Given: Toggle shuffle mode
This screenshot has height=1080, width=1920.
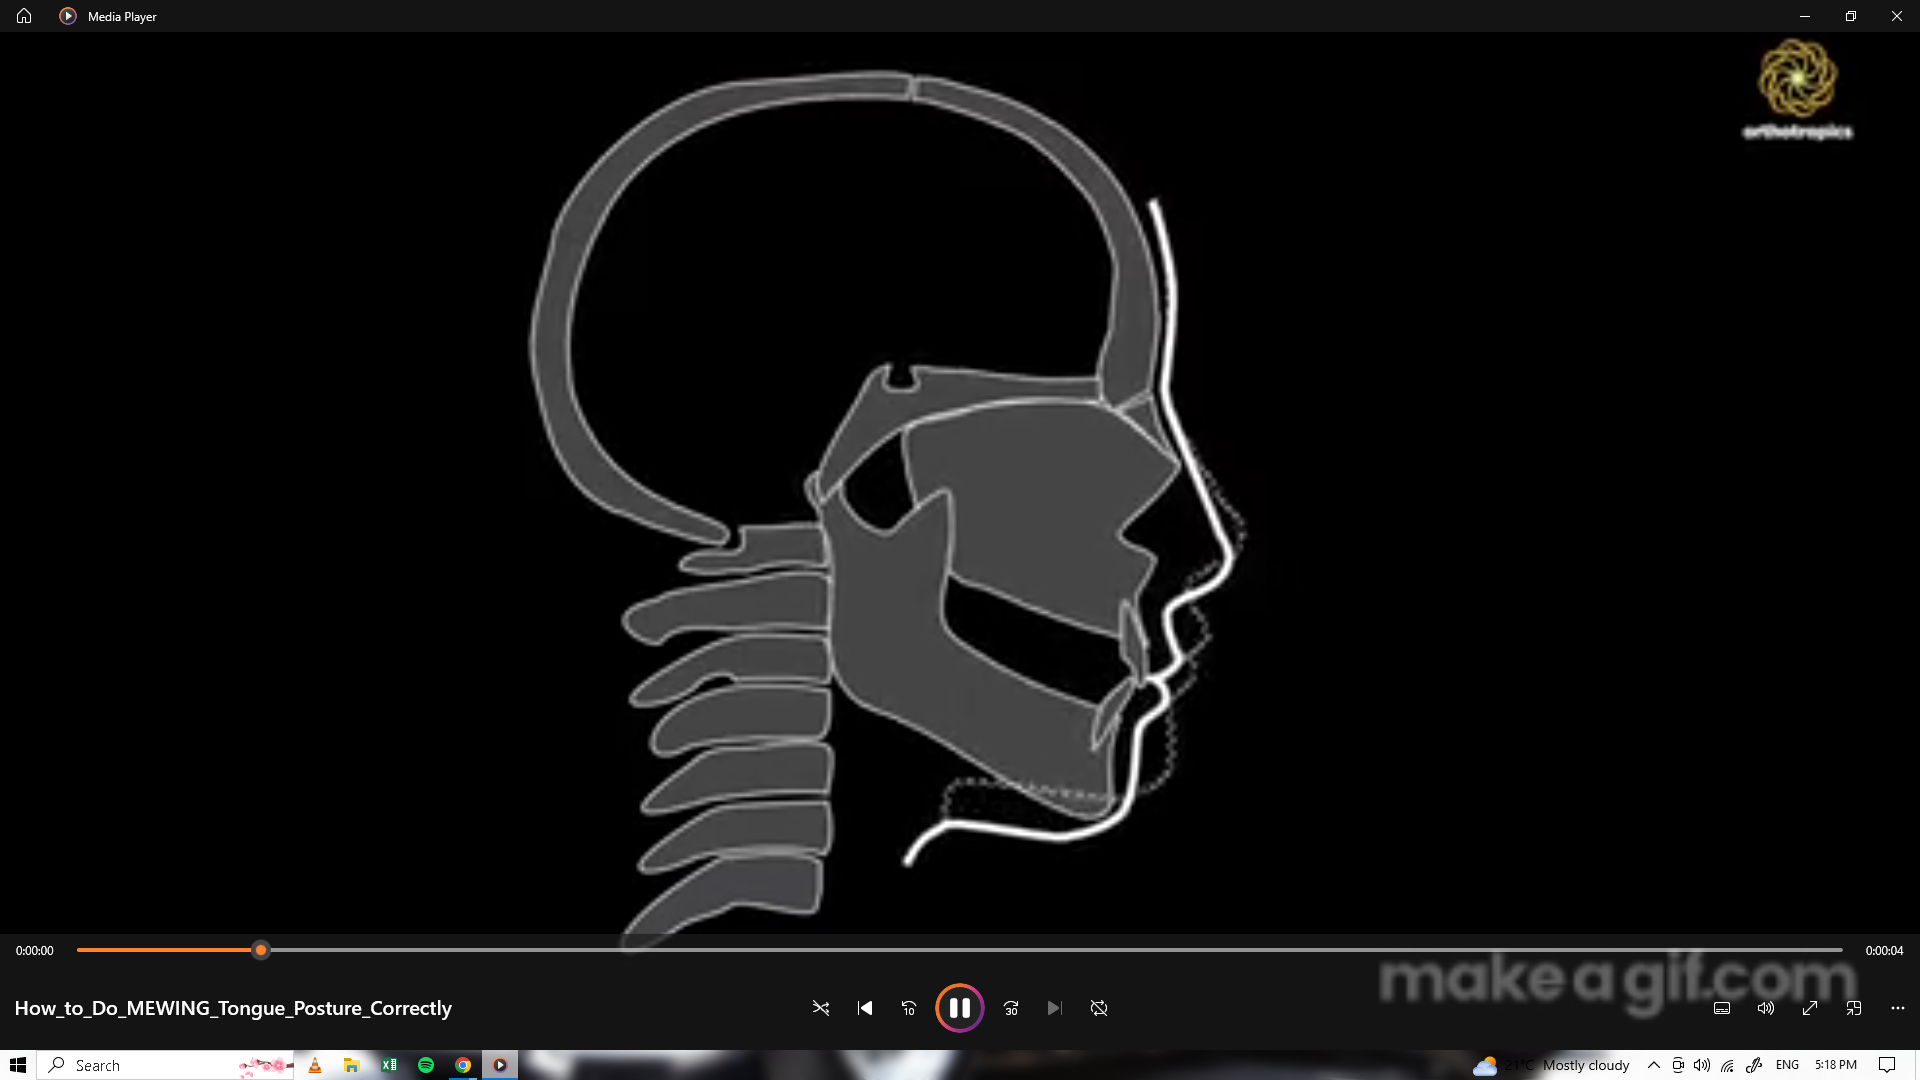Looking at the screenshot, I should pos(821,1008).
